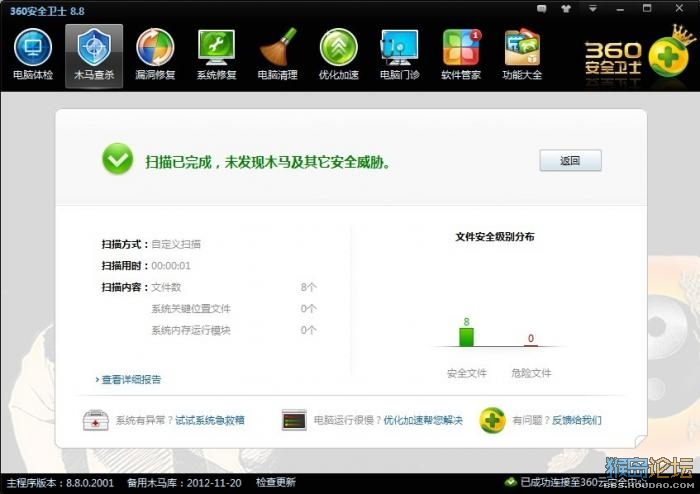700x494 pixels.
Task: Click the 优化加速帮您解决 link
Action: pyautogui.click(x=423, y=420)
